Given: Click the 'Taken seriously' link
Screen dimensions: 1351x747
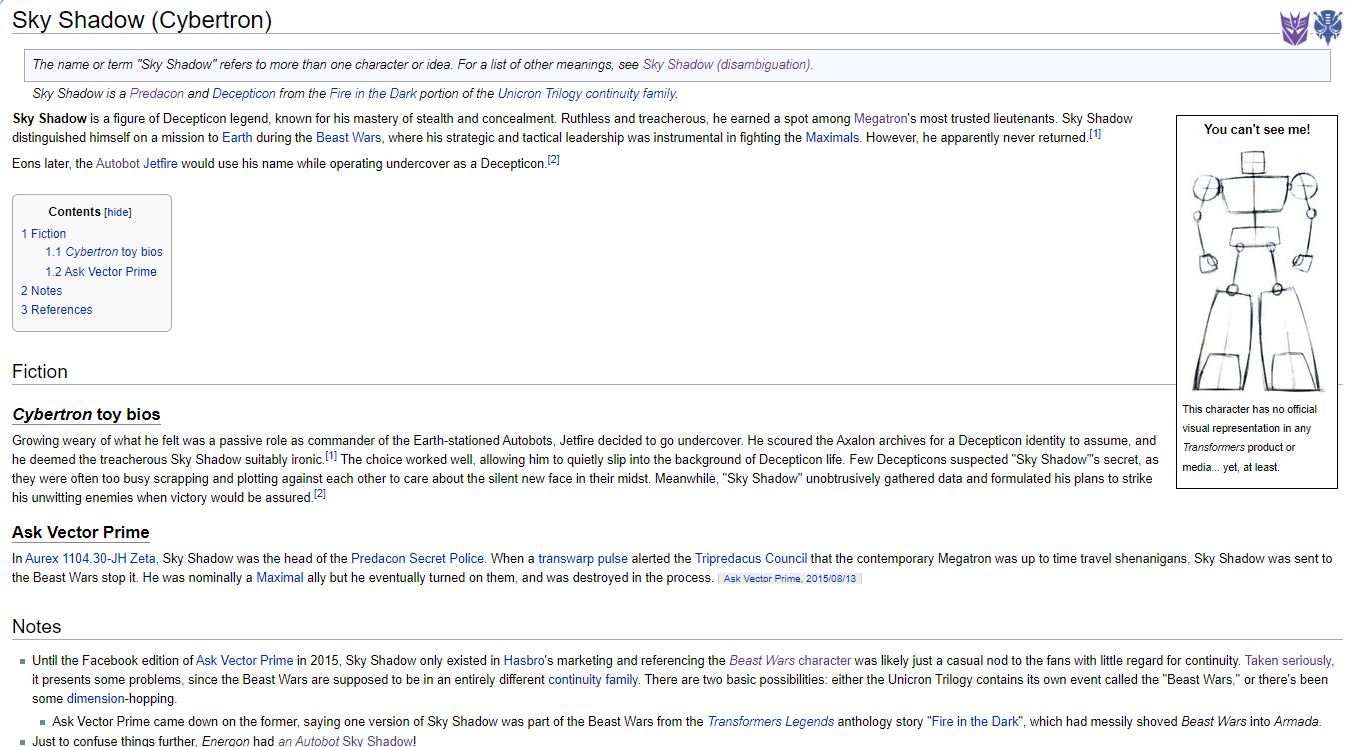Looking at the screenshot, I should pos(1288,660).
